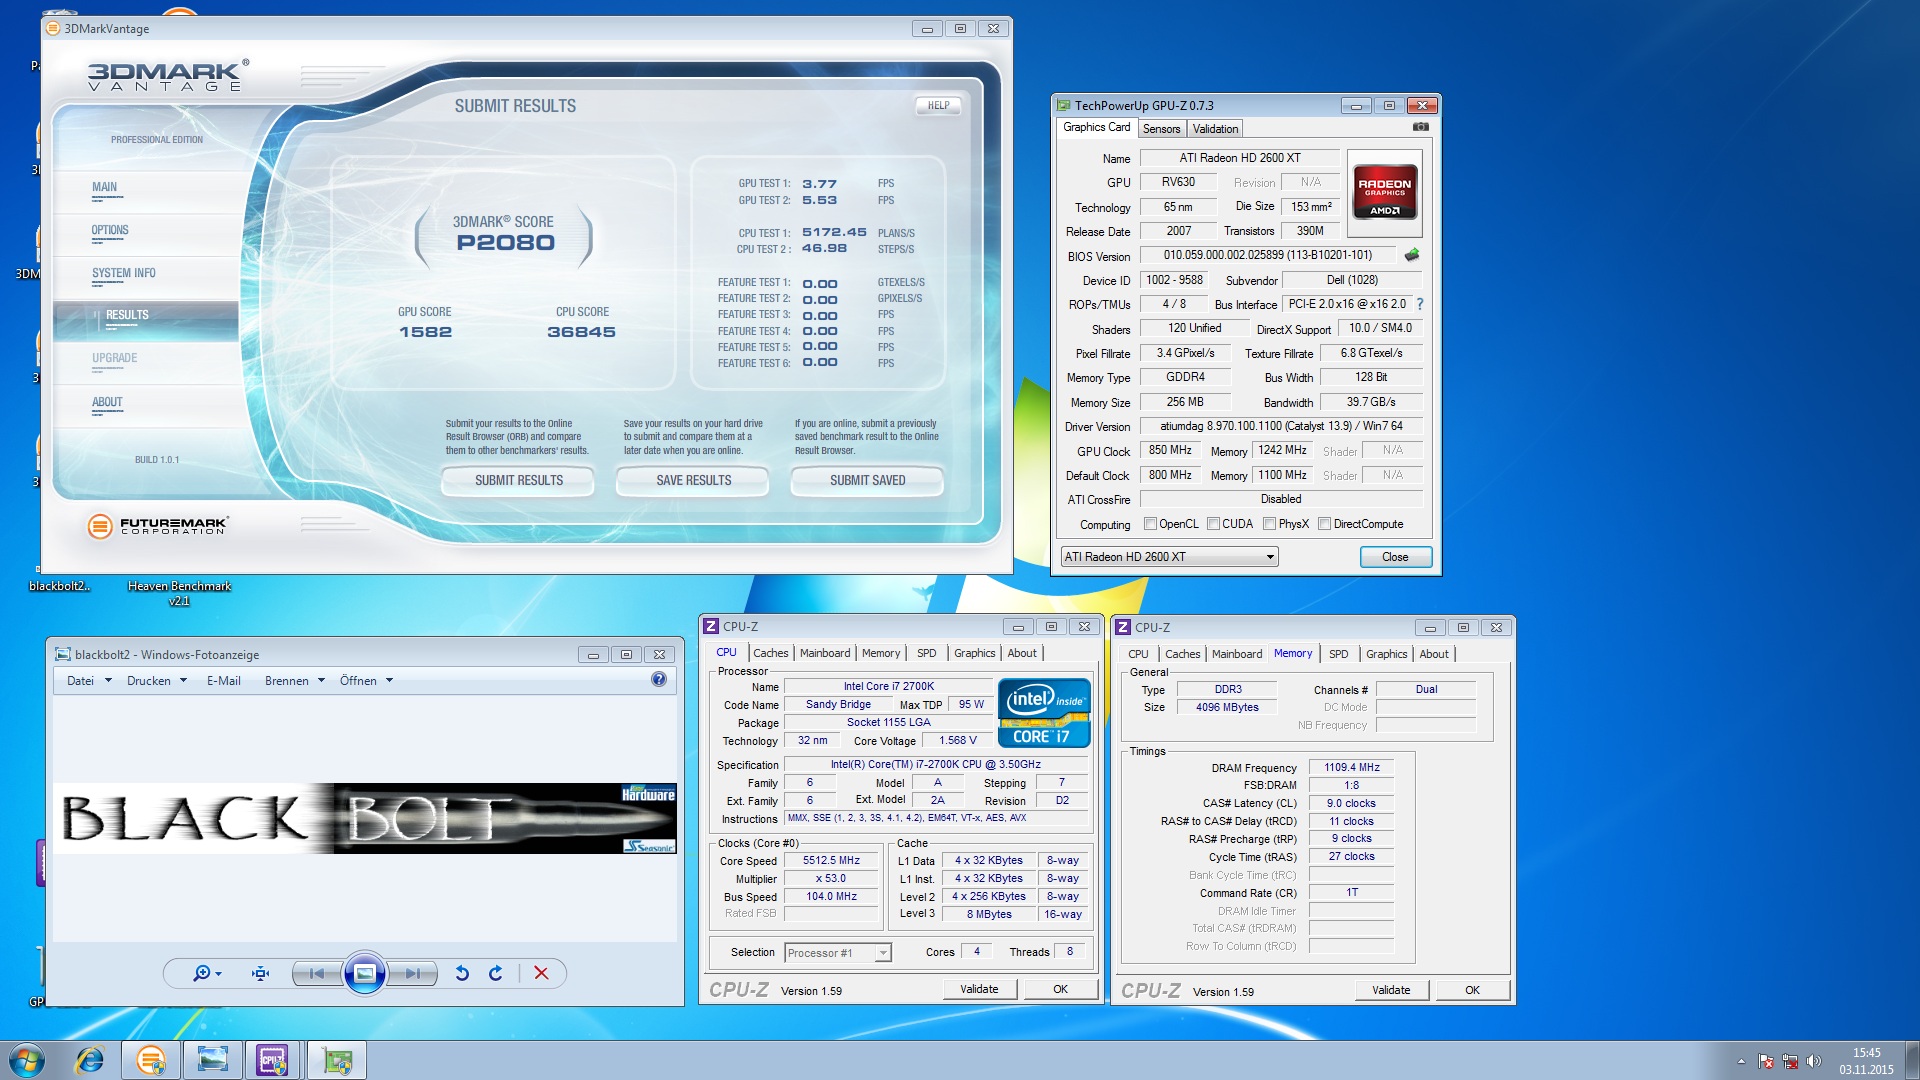Open the Datei menu in photo viewer

pyautogui.click(x=88, y=681)
